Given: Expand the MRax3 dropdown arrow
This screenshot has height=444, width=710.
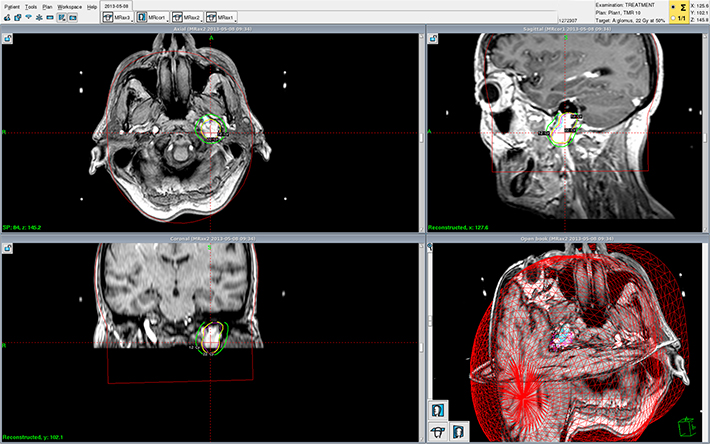Looking at the screenshot, I should tap(132, 21).
